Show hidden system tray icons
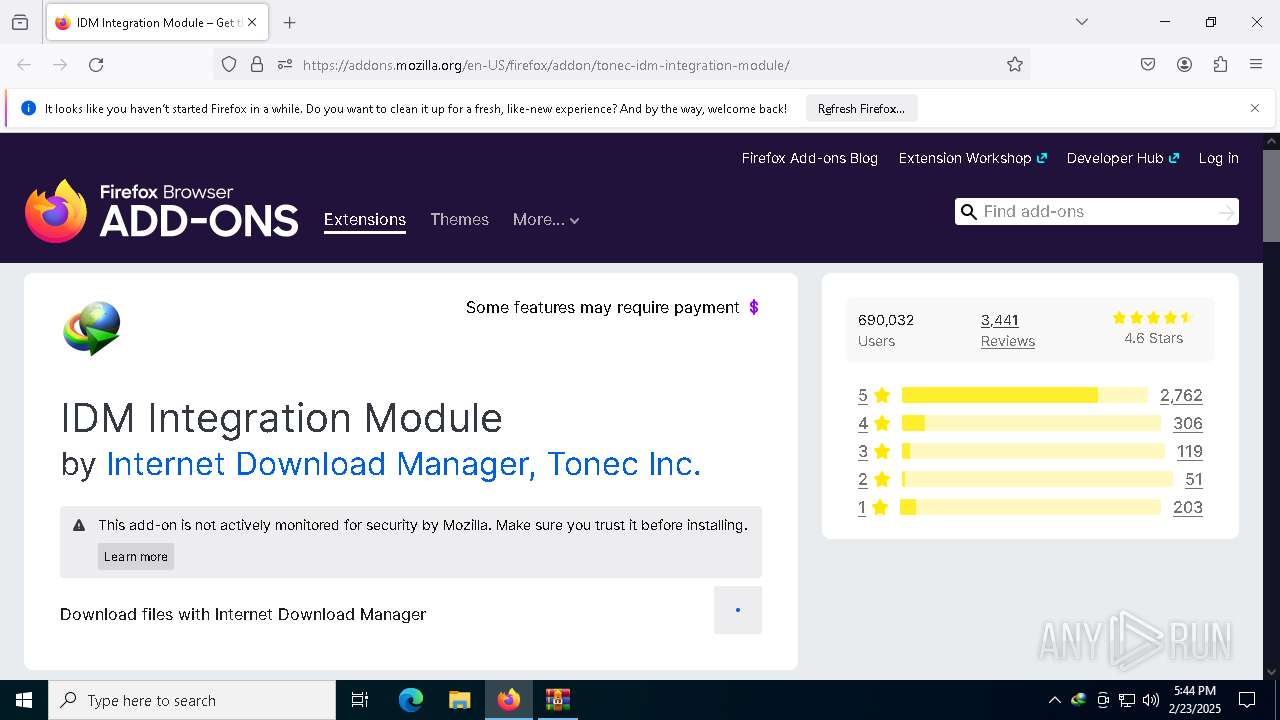The height and width of the screenshot is (720, 1280). tap(1054, 700)
